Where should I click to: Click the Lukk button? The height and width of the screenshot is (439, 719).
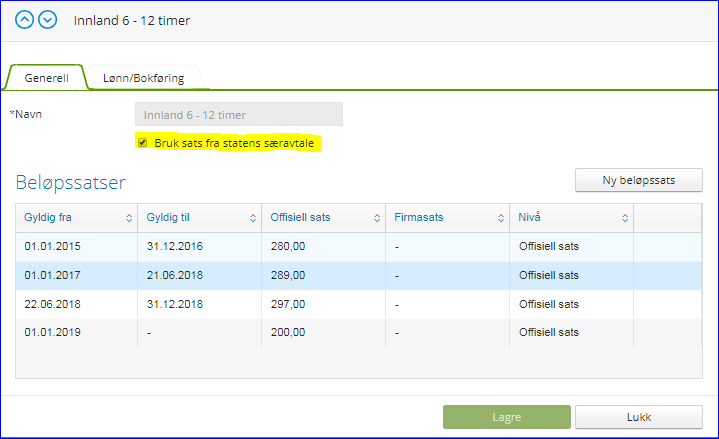click(x=639, y=417)
